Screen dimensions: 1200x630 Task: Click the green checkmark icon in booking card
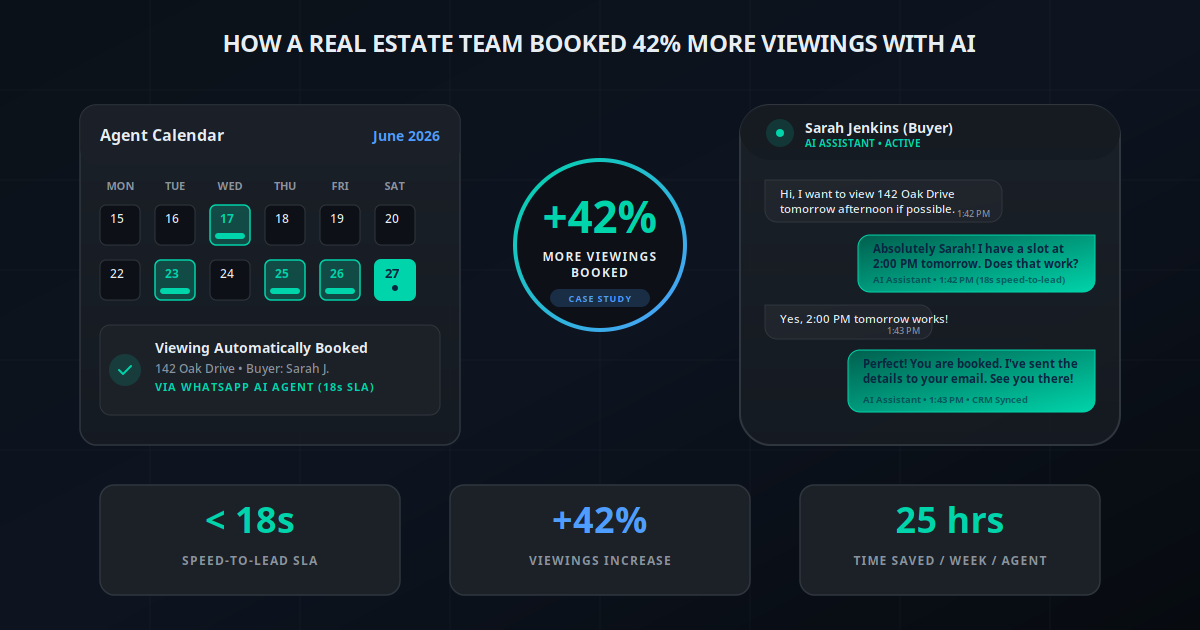[x=125, y=369]
